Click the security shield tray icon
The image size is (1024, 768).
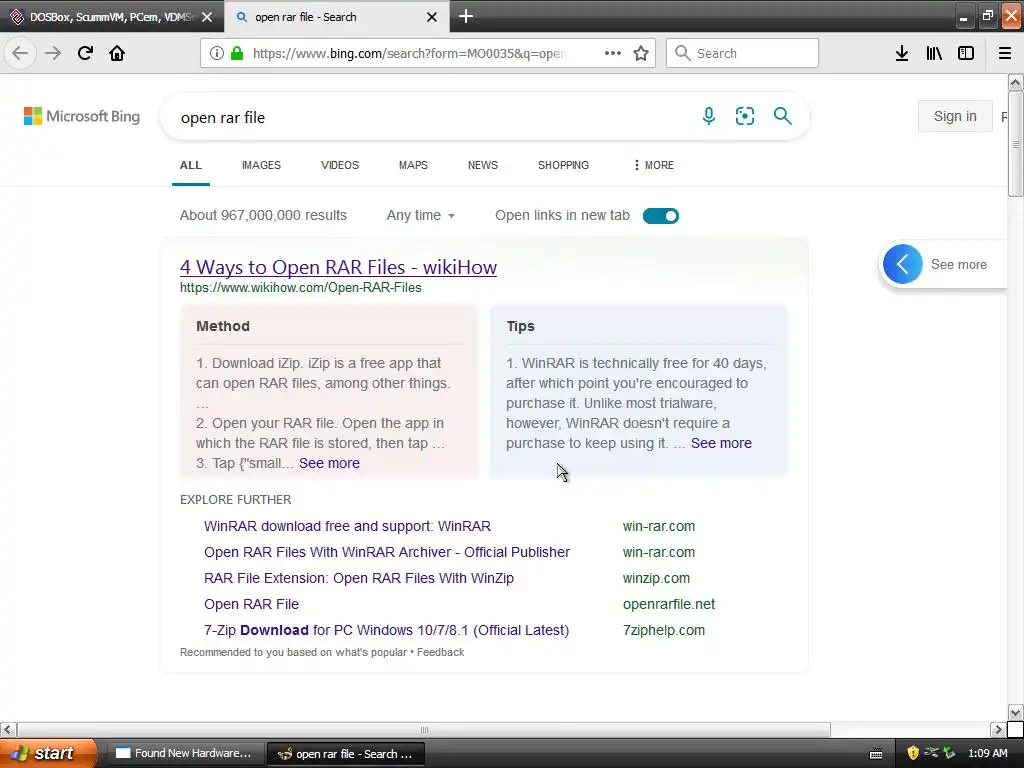coord(913,753)
